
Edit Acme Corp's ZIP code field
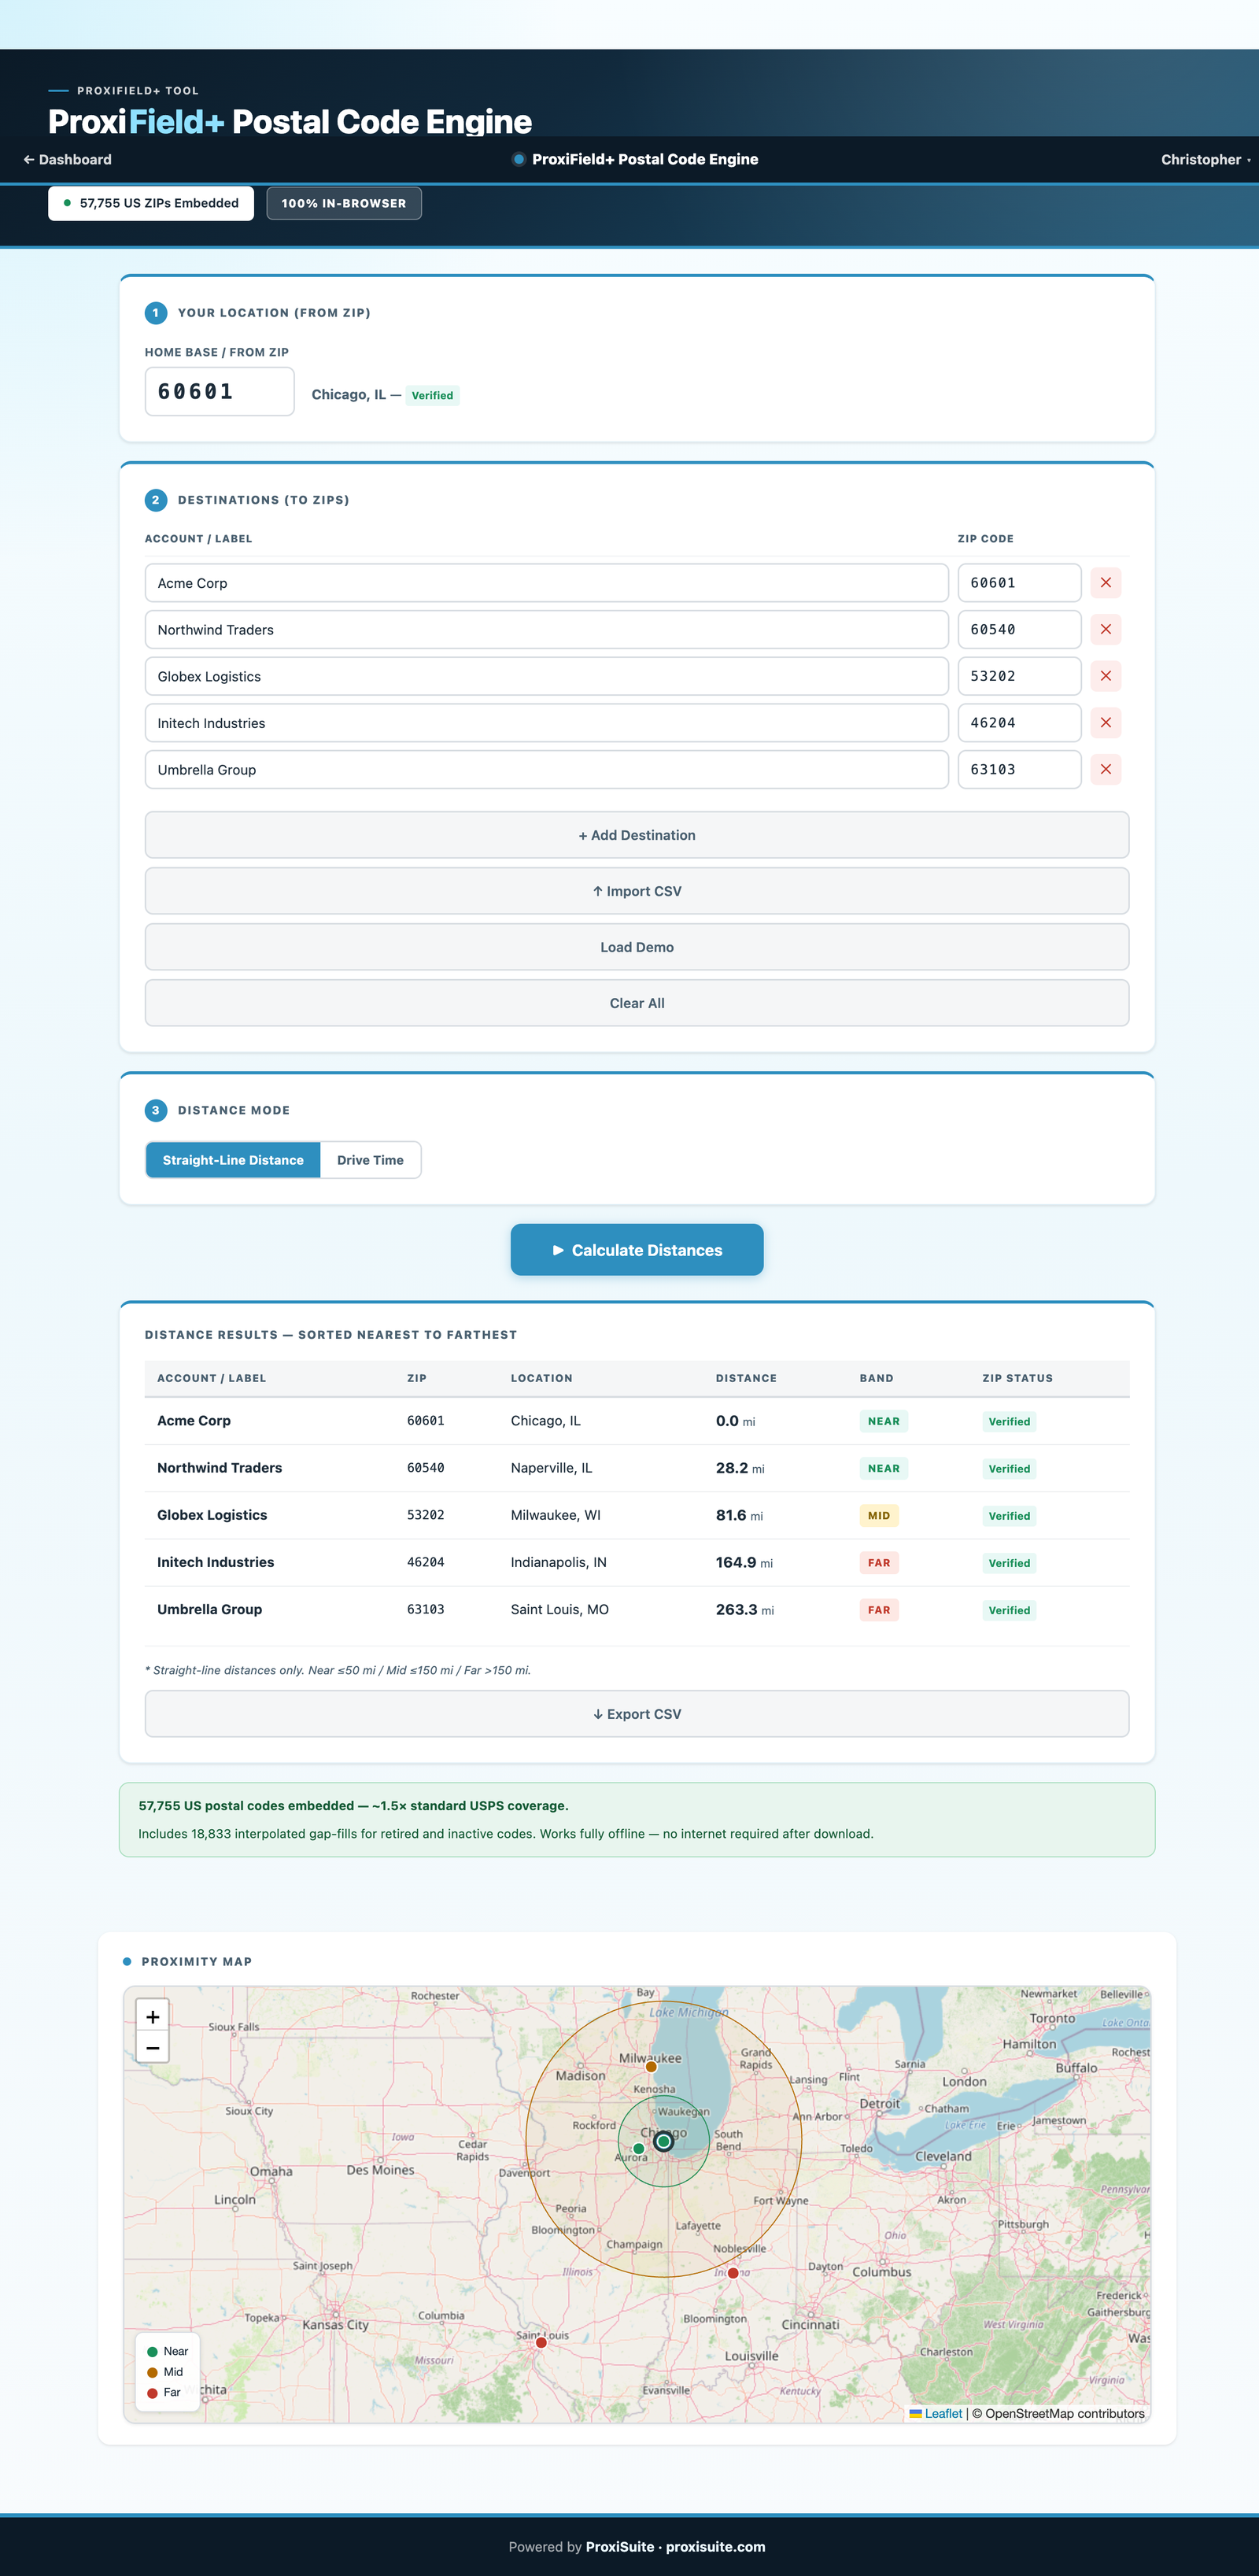point(1020,583)
